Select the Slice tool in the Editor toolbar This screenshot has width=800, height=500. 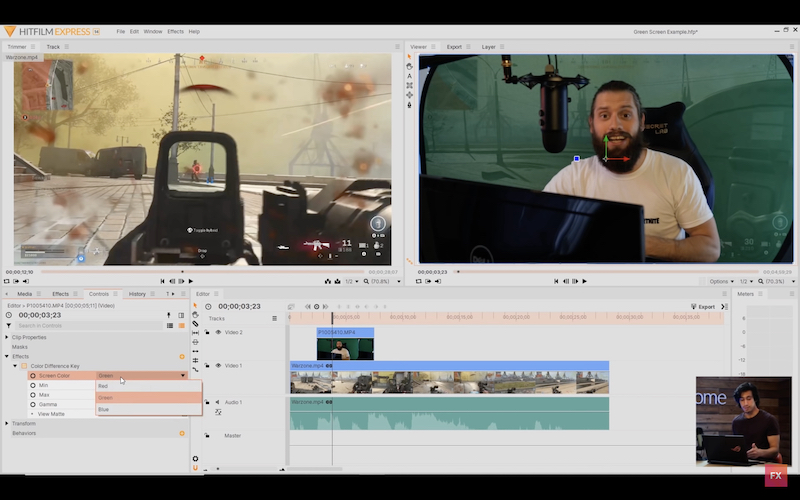(195, 324)
